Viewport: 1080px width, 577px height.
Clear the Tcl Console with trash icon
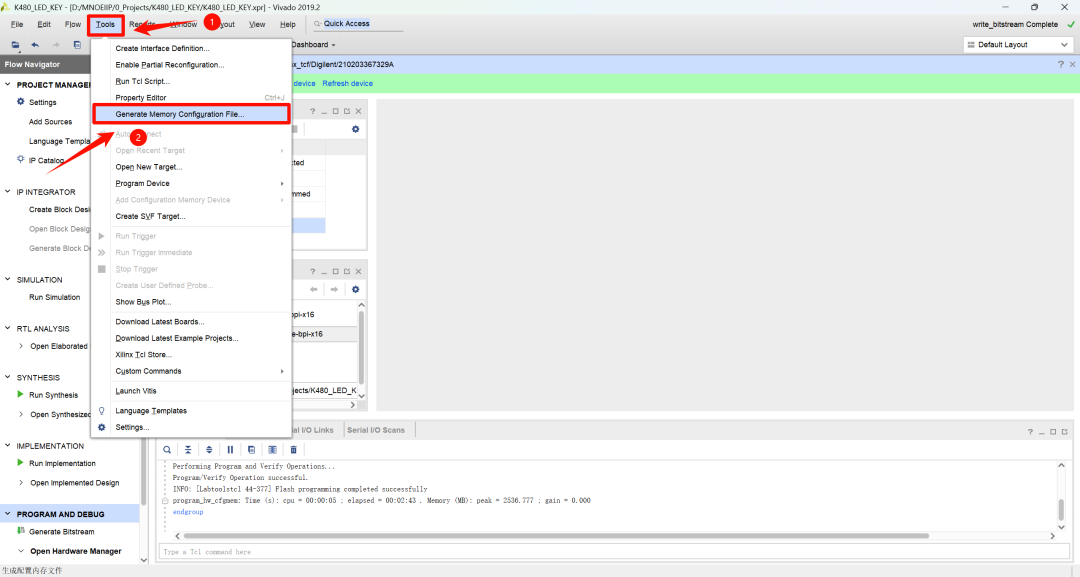293,449
